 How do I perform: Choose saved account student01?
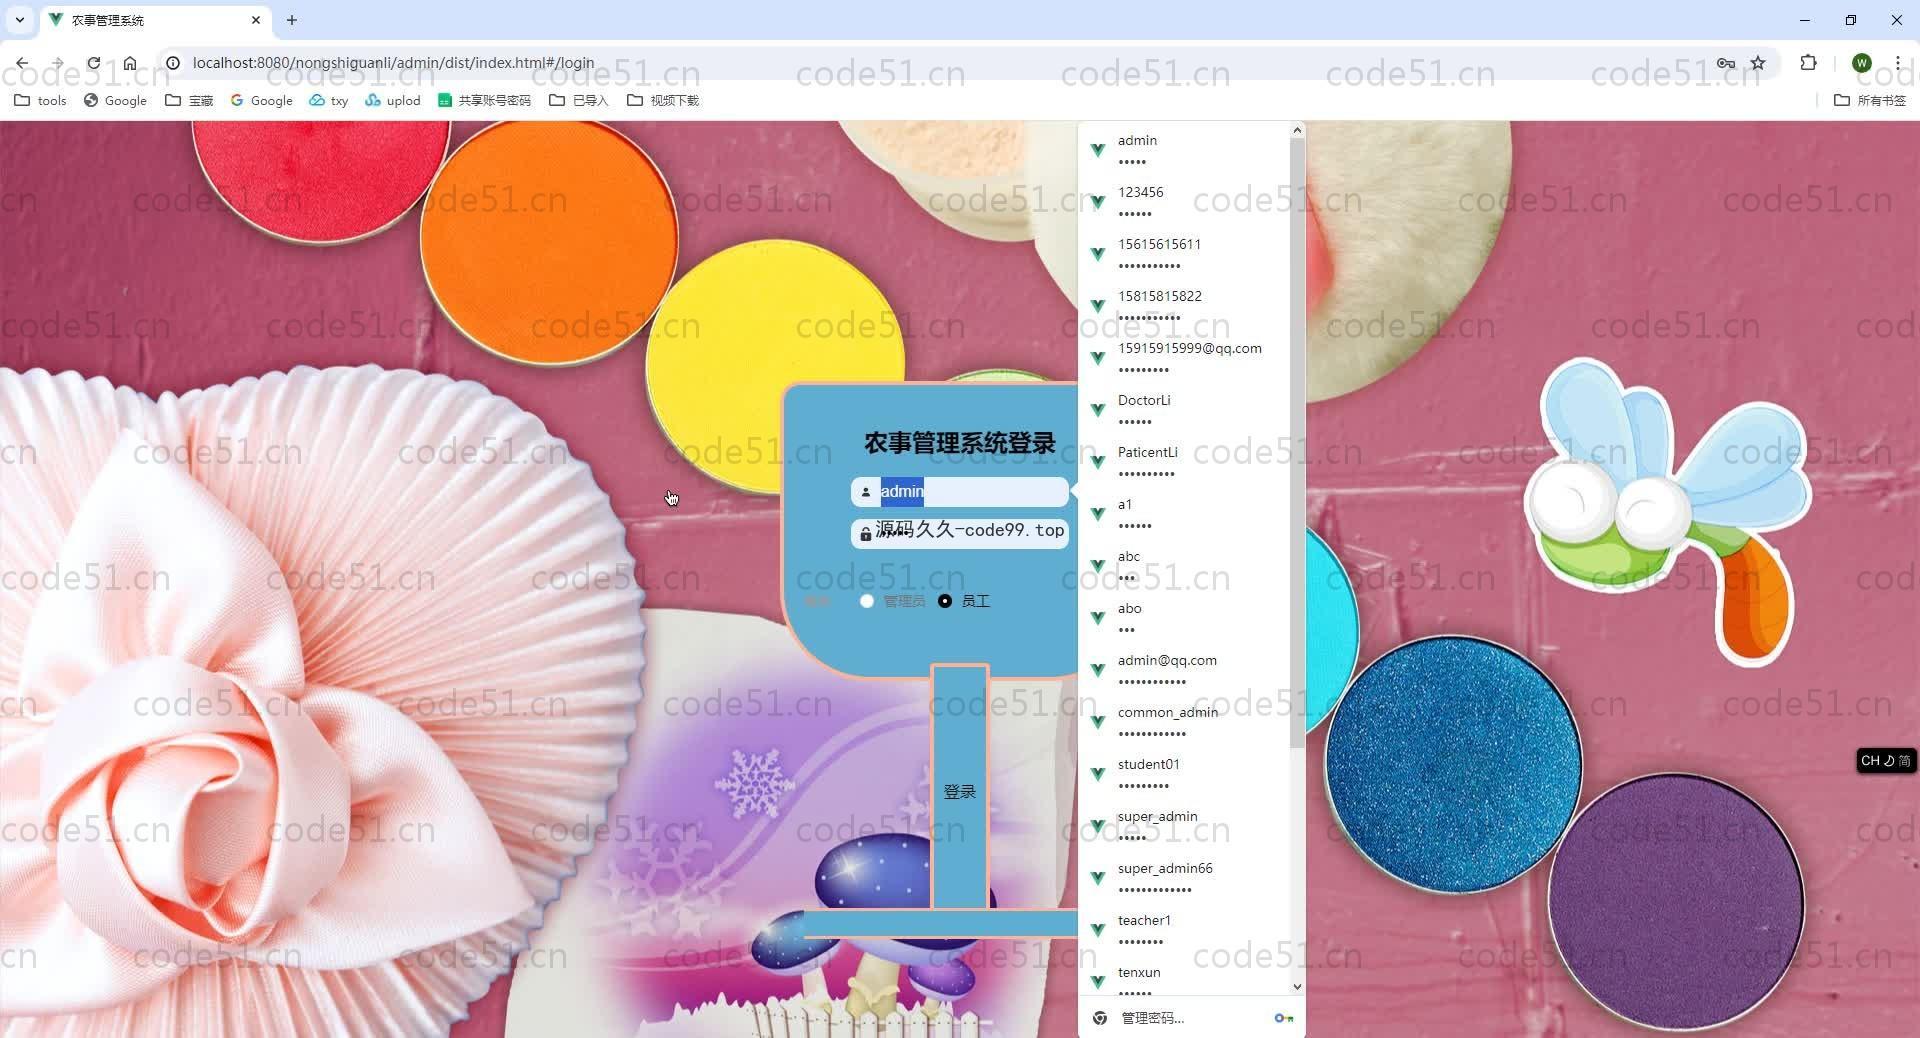1184,774
